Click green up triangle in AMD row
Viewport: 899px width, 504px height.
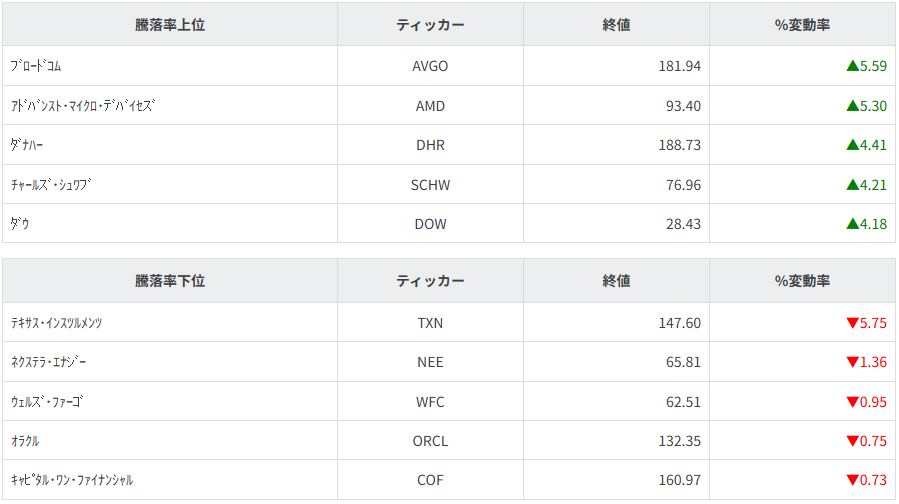[x=852, y=106]
